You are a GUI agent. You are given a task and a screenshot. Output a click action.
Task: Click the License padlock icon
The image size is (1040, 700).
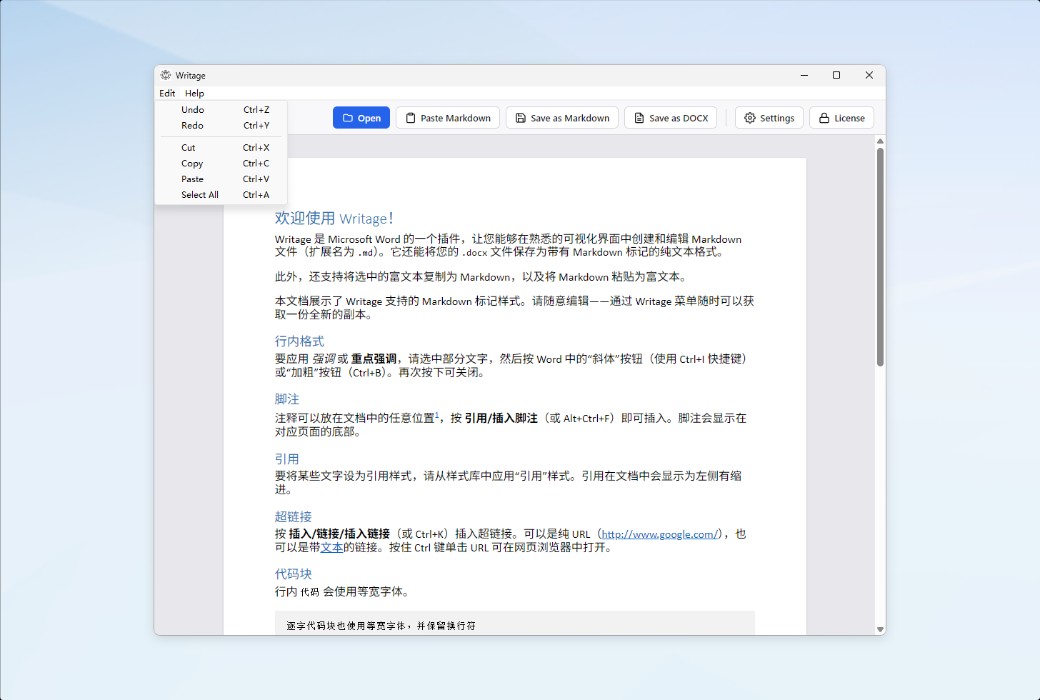pos(826,117)
